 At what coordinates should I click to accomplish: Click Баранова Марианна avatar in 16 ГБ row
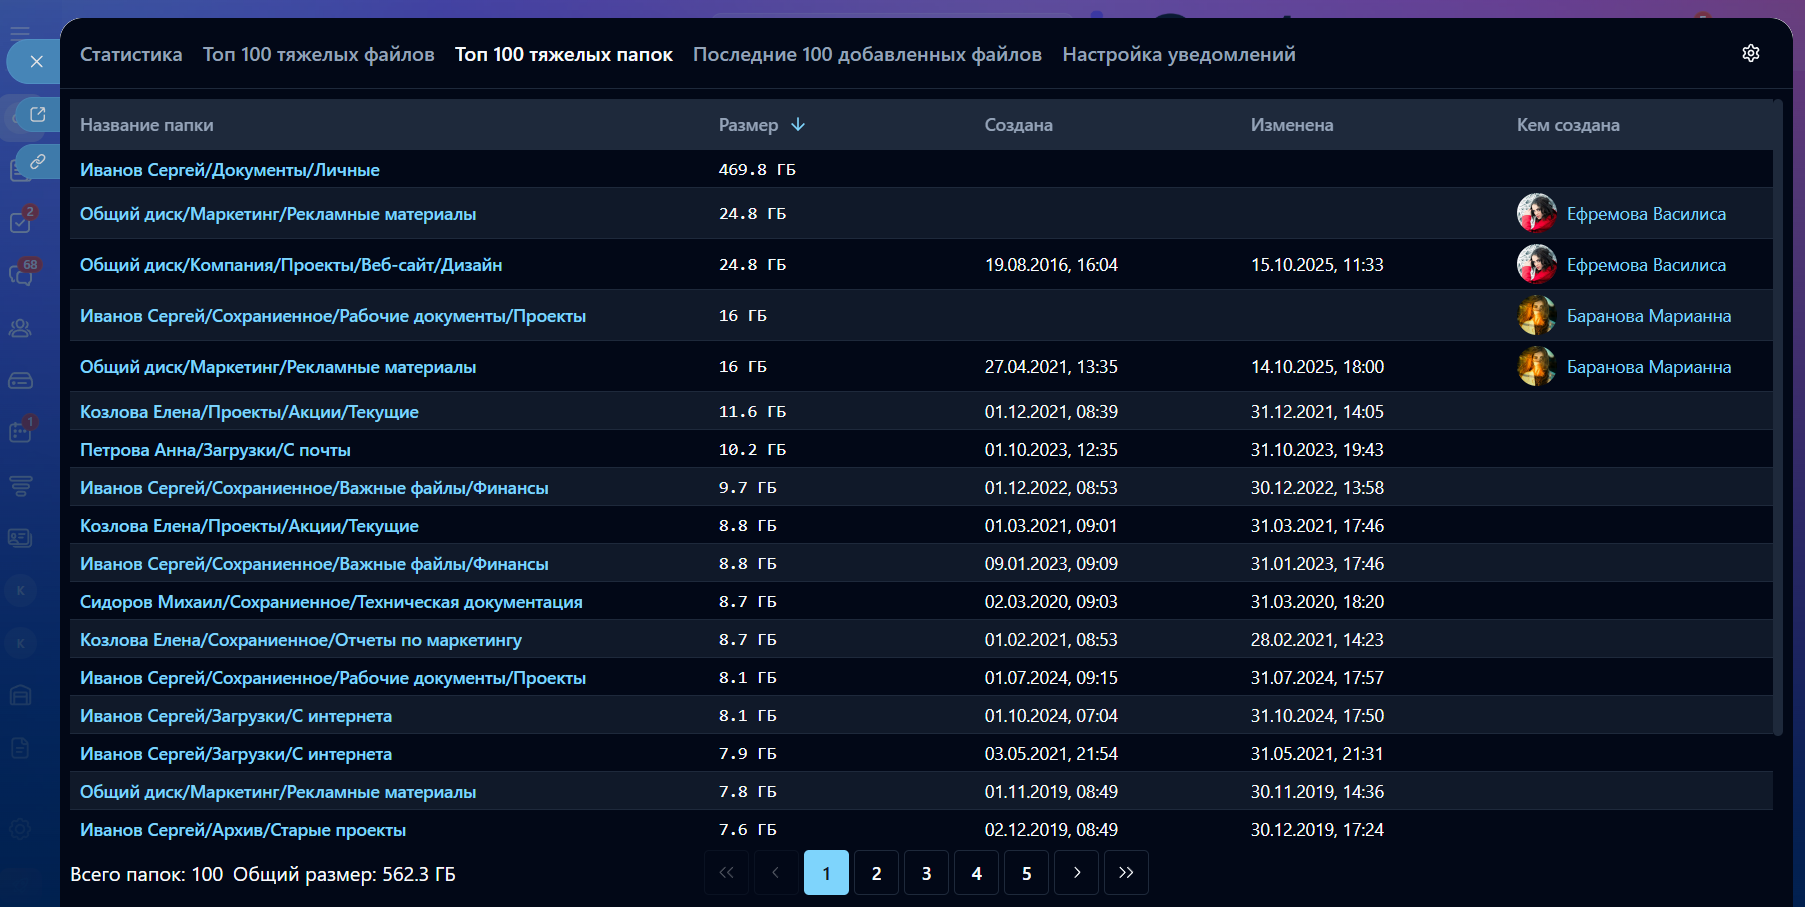1536,316
